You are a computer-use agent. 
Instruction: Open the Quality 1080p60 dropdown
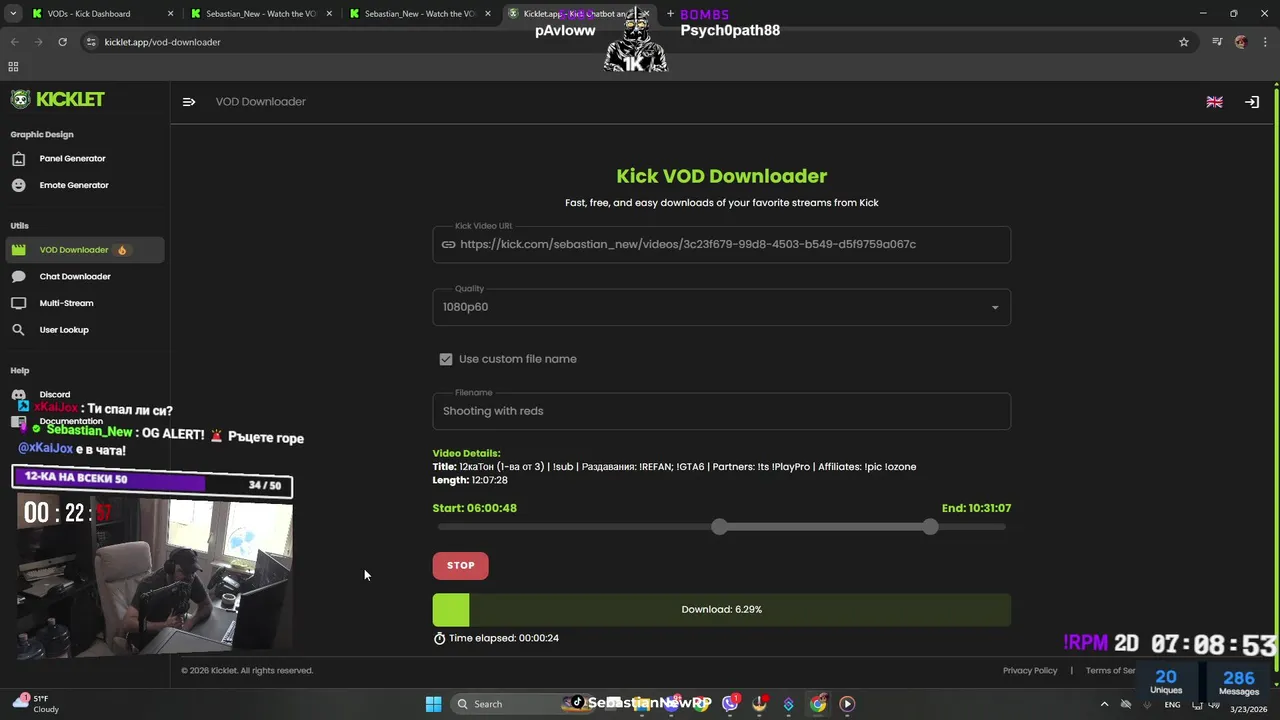(x=721, y=307)
